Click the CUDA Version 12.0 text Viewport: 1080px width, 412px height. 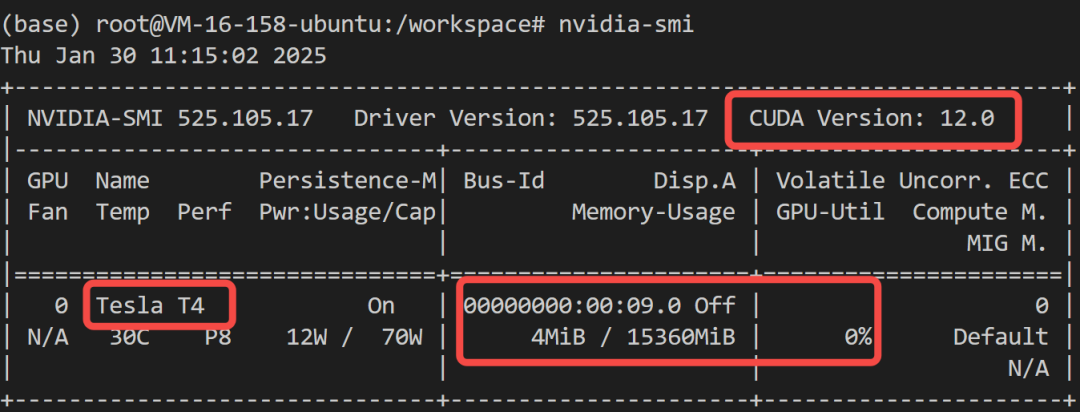coord(872,118)
